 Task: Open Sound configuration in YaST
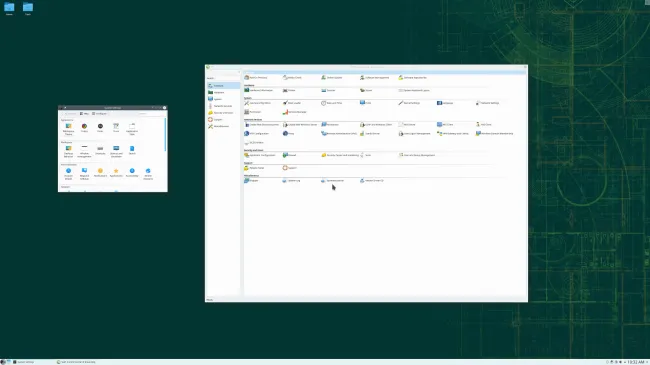click(366, 90)
